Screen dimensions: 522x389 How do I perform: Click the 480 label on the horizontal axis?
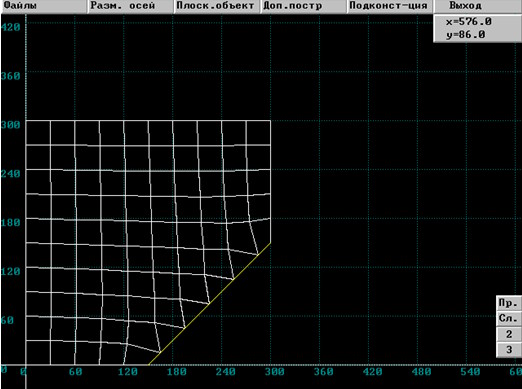(421, 372)
